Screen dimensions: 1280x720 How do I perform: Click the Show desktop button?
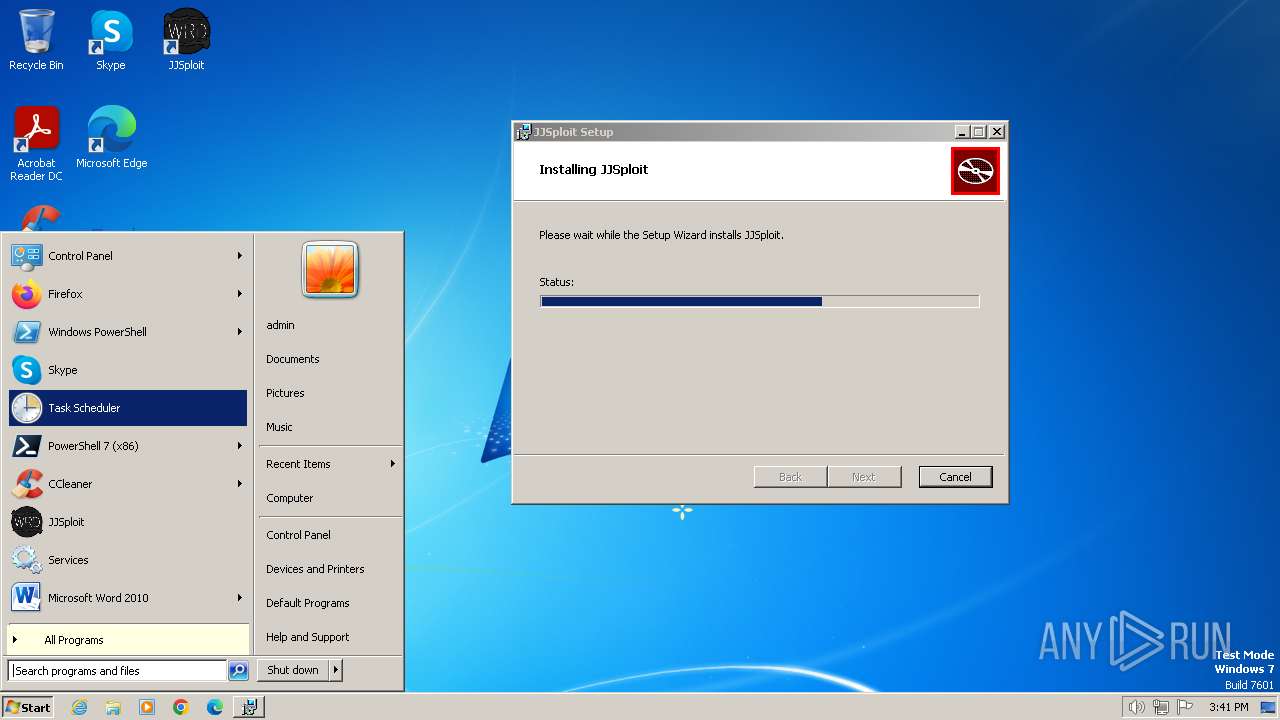(x=1269, y=707)
